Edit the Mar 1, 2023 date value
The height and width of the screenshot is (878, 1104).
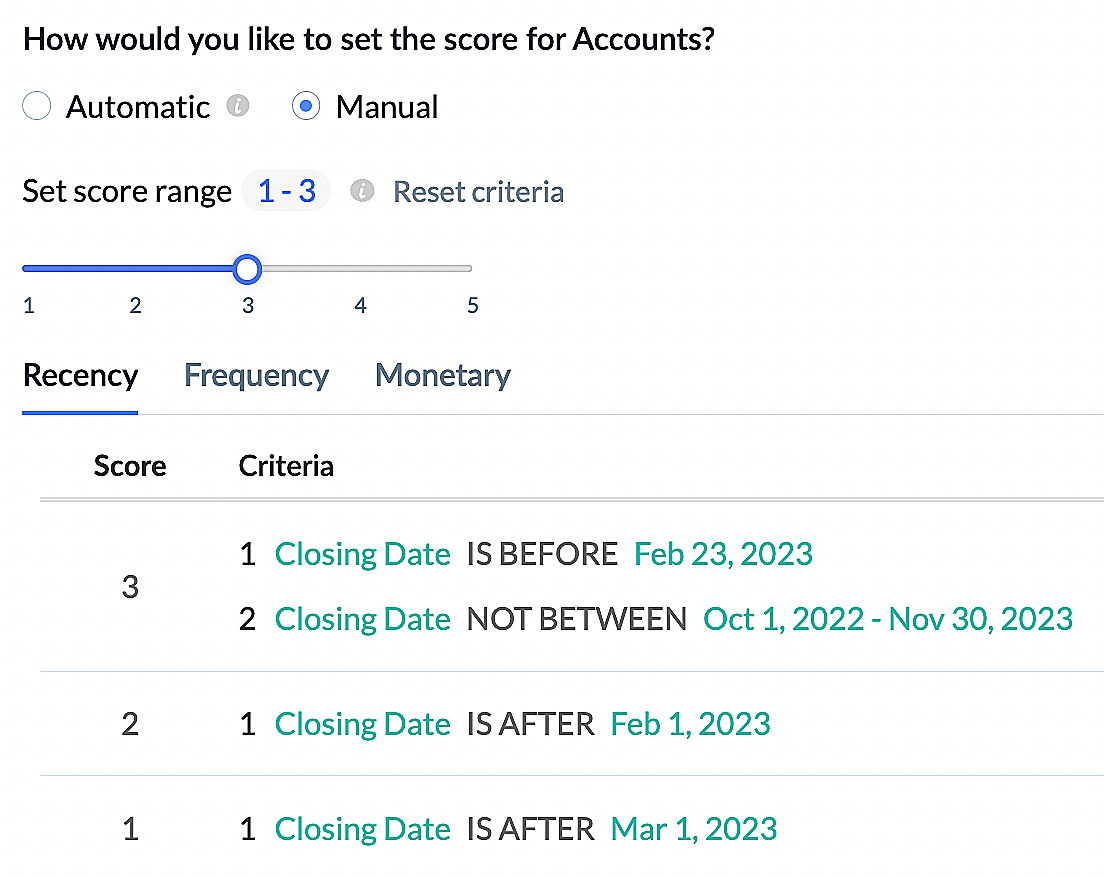pos(693,829)
